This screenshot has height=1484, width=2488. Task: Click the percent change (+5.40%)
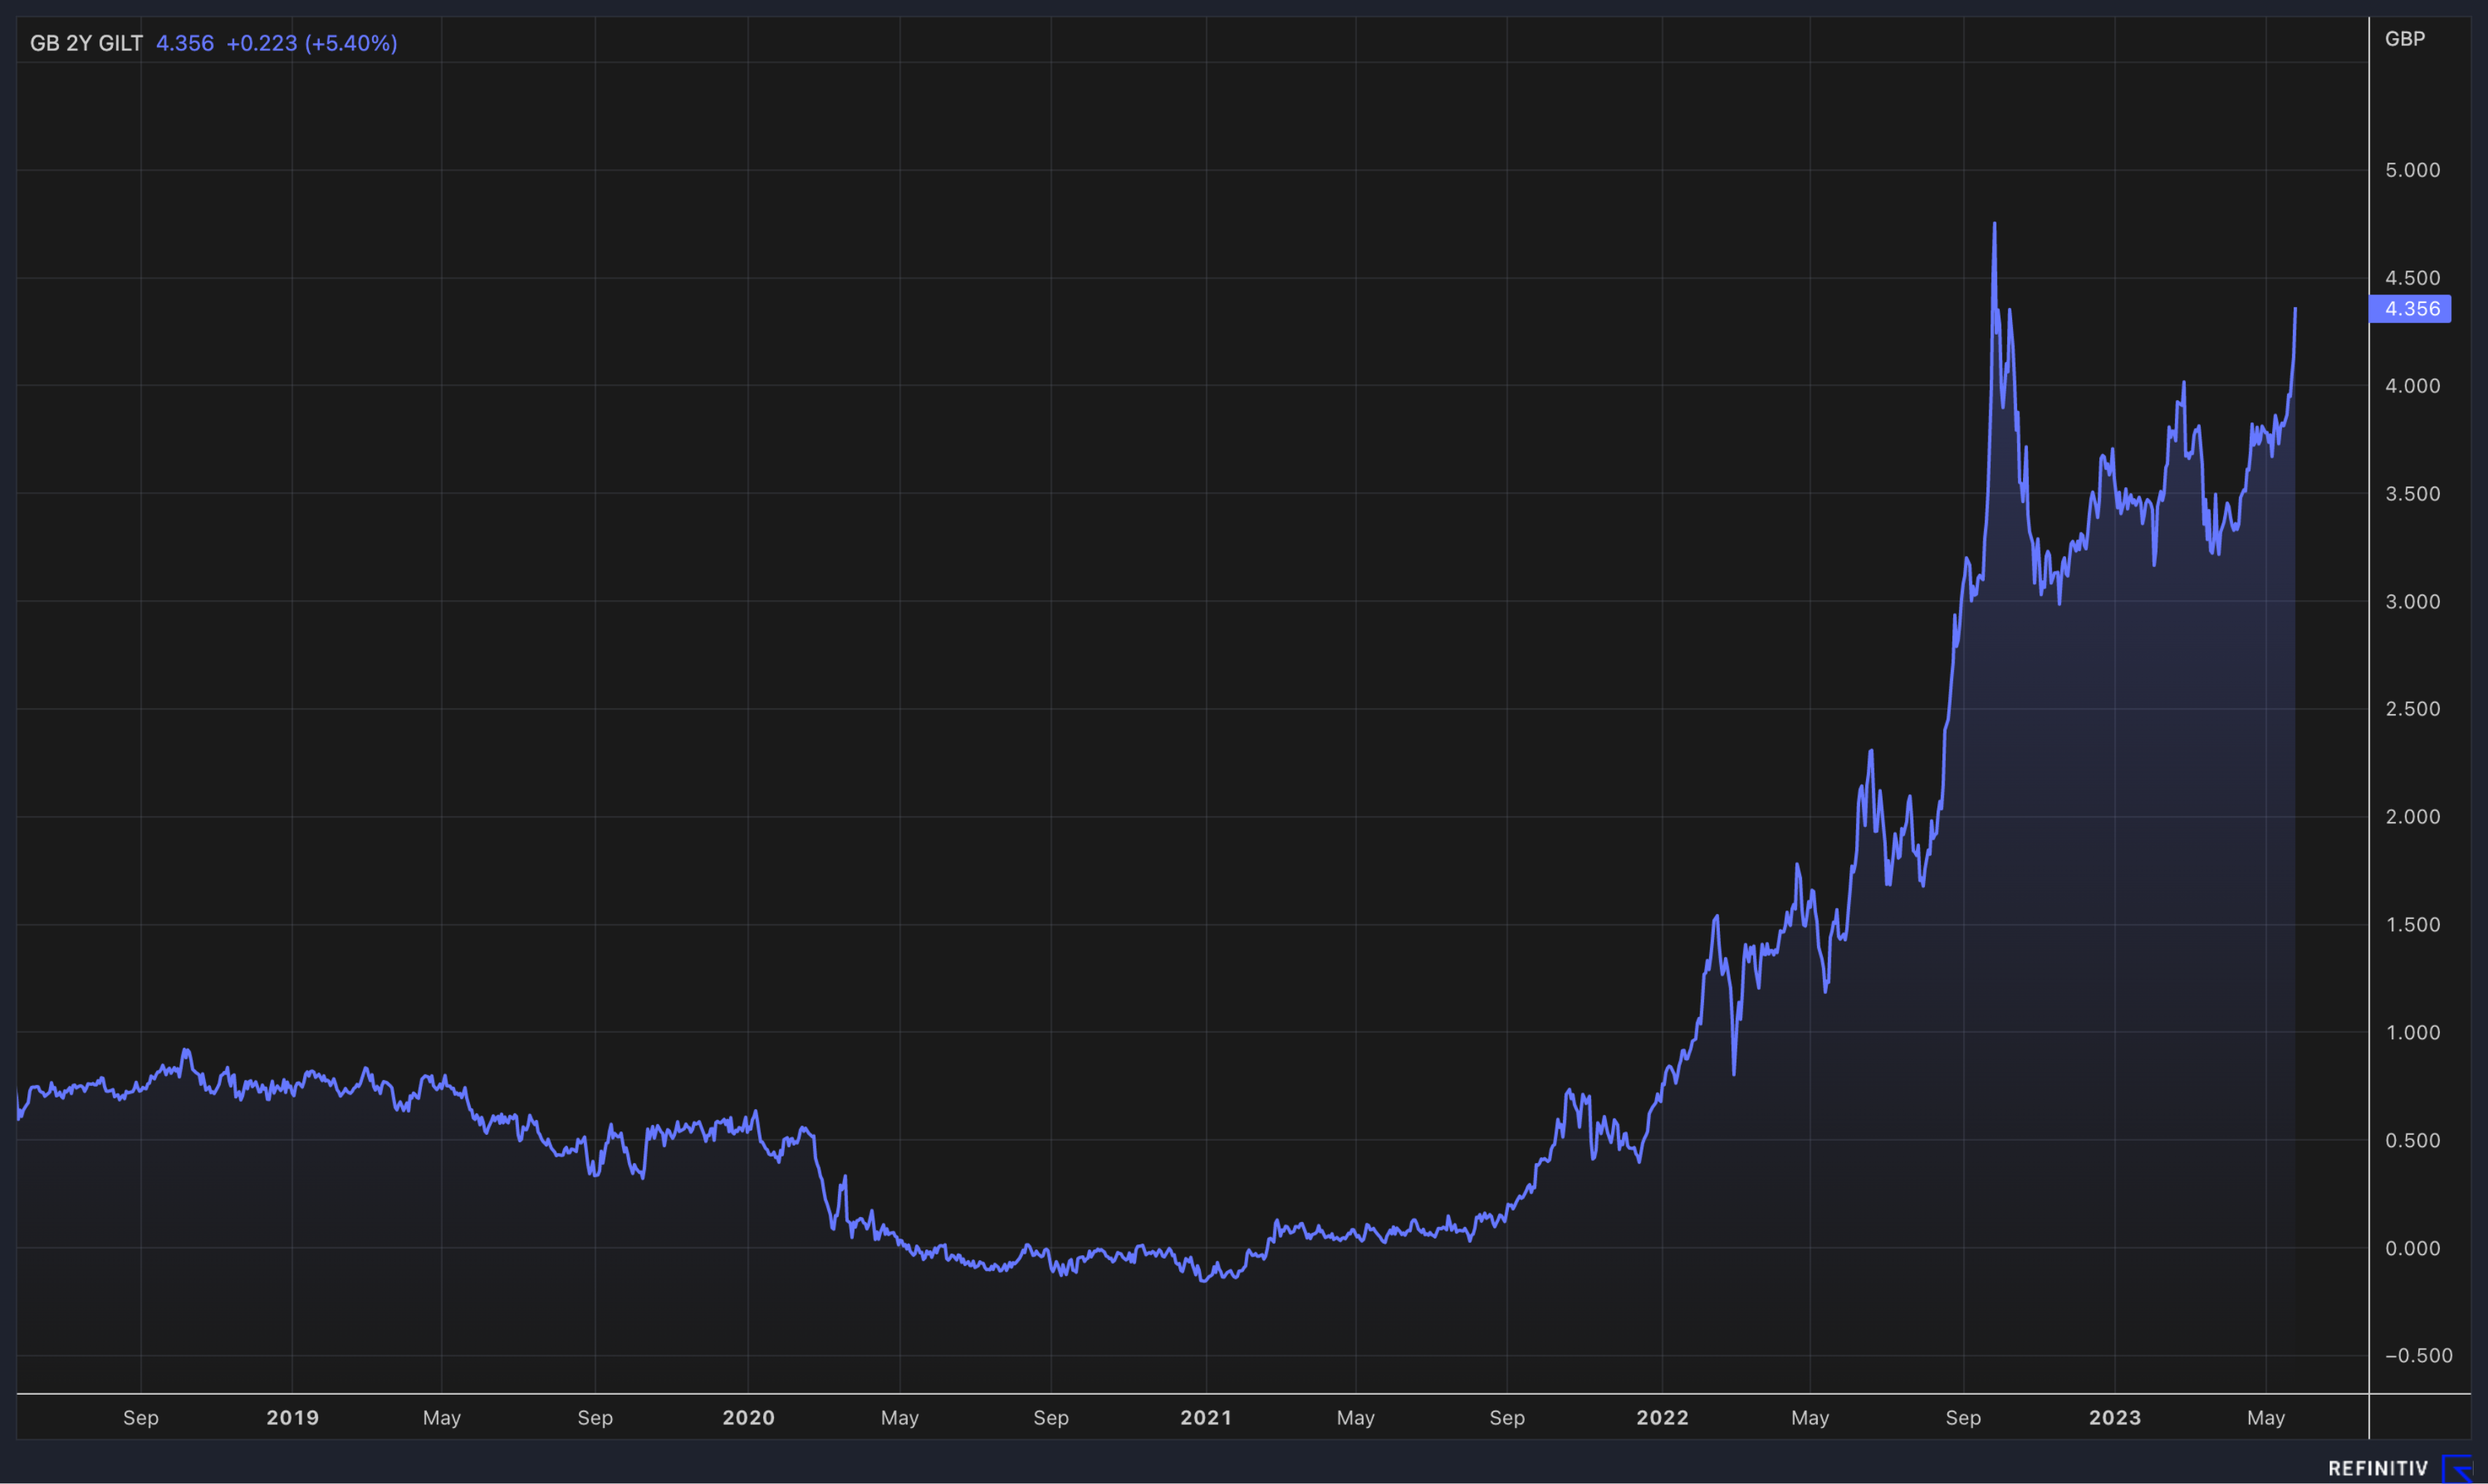[x=351, y=43]
